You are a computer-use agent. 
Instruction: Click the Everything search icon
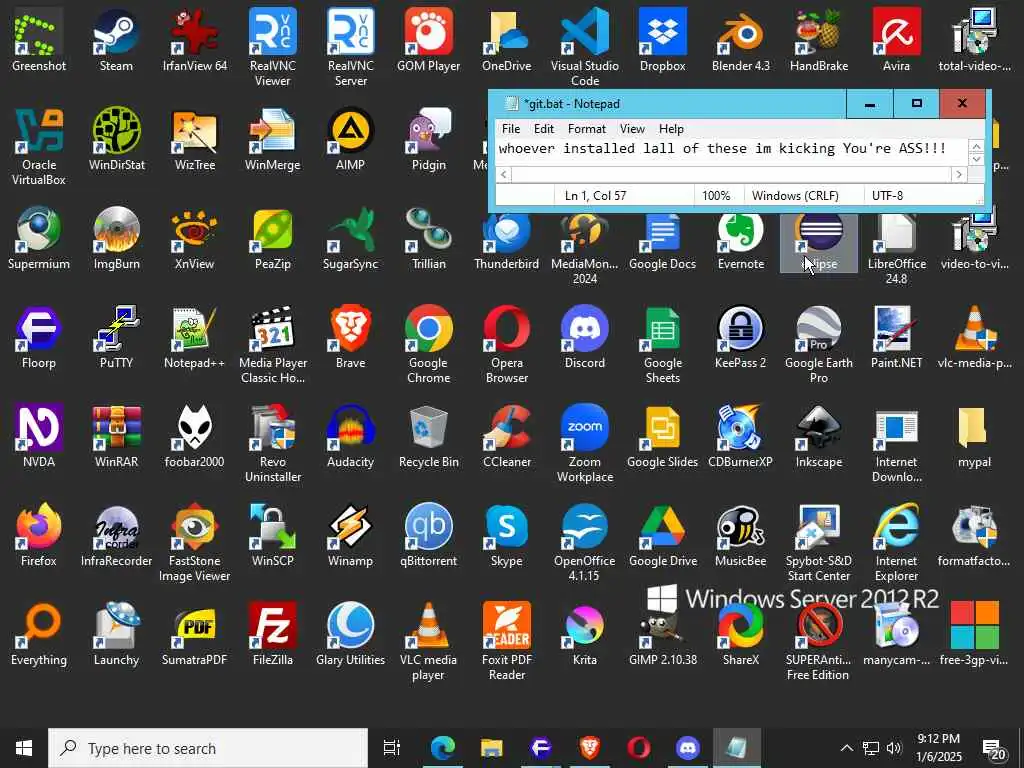tap(39, 634)
